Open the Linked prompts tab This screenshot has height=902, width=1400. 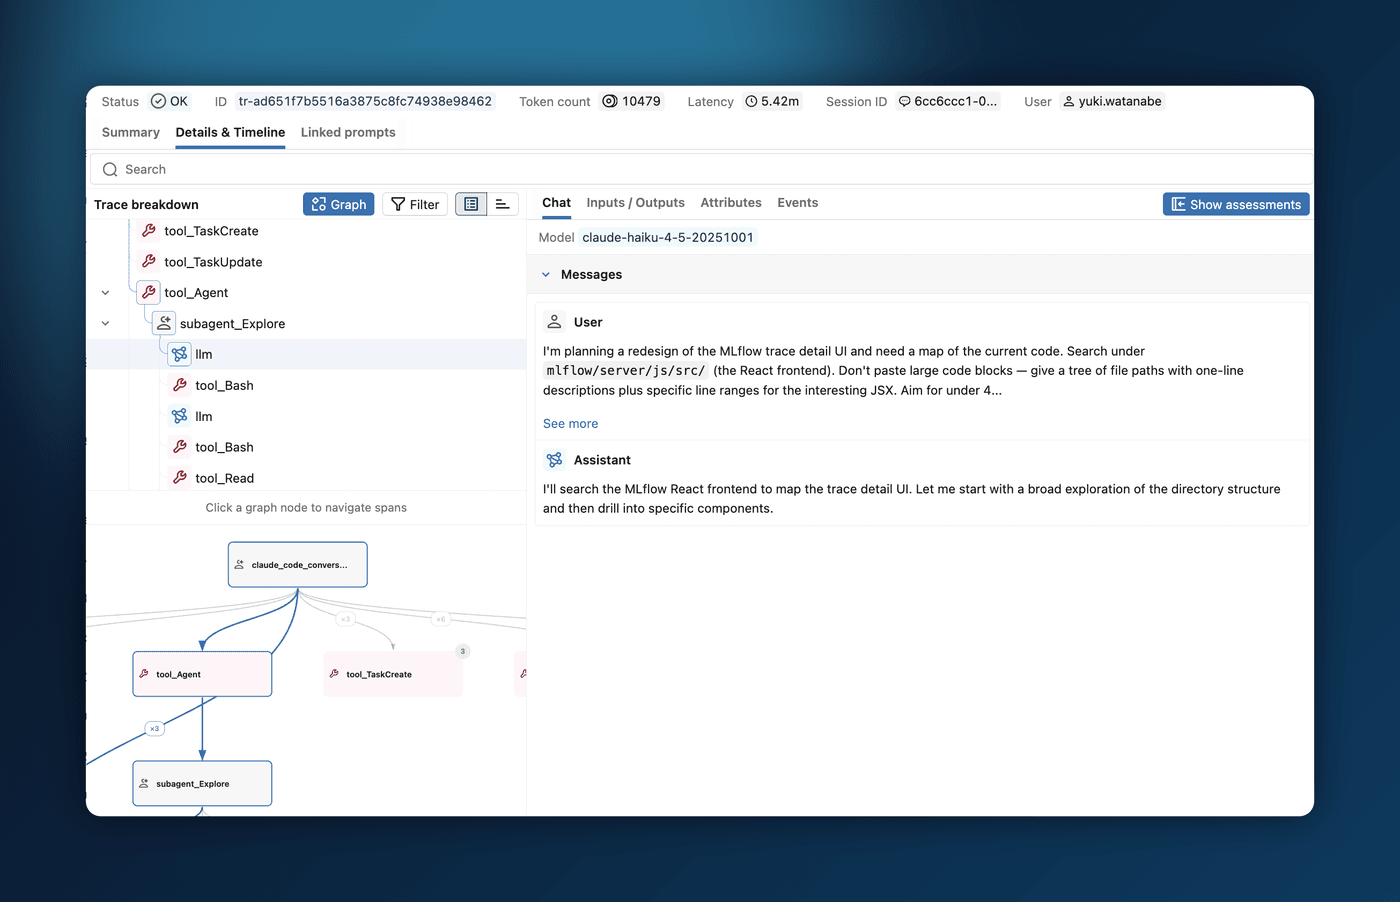pyautogui.click(x=348, y=132)
